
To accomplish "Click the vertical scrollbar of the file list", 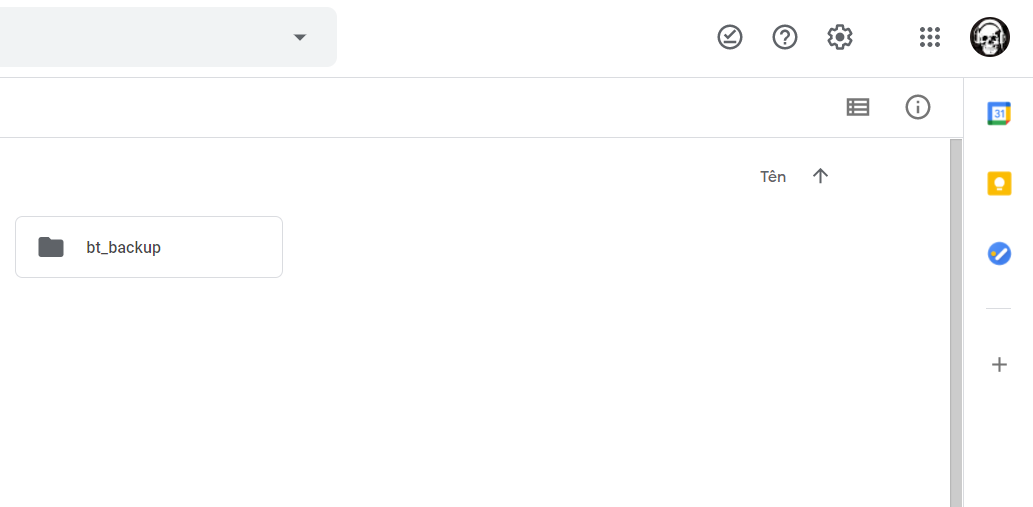I will (955, 320).
